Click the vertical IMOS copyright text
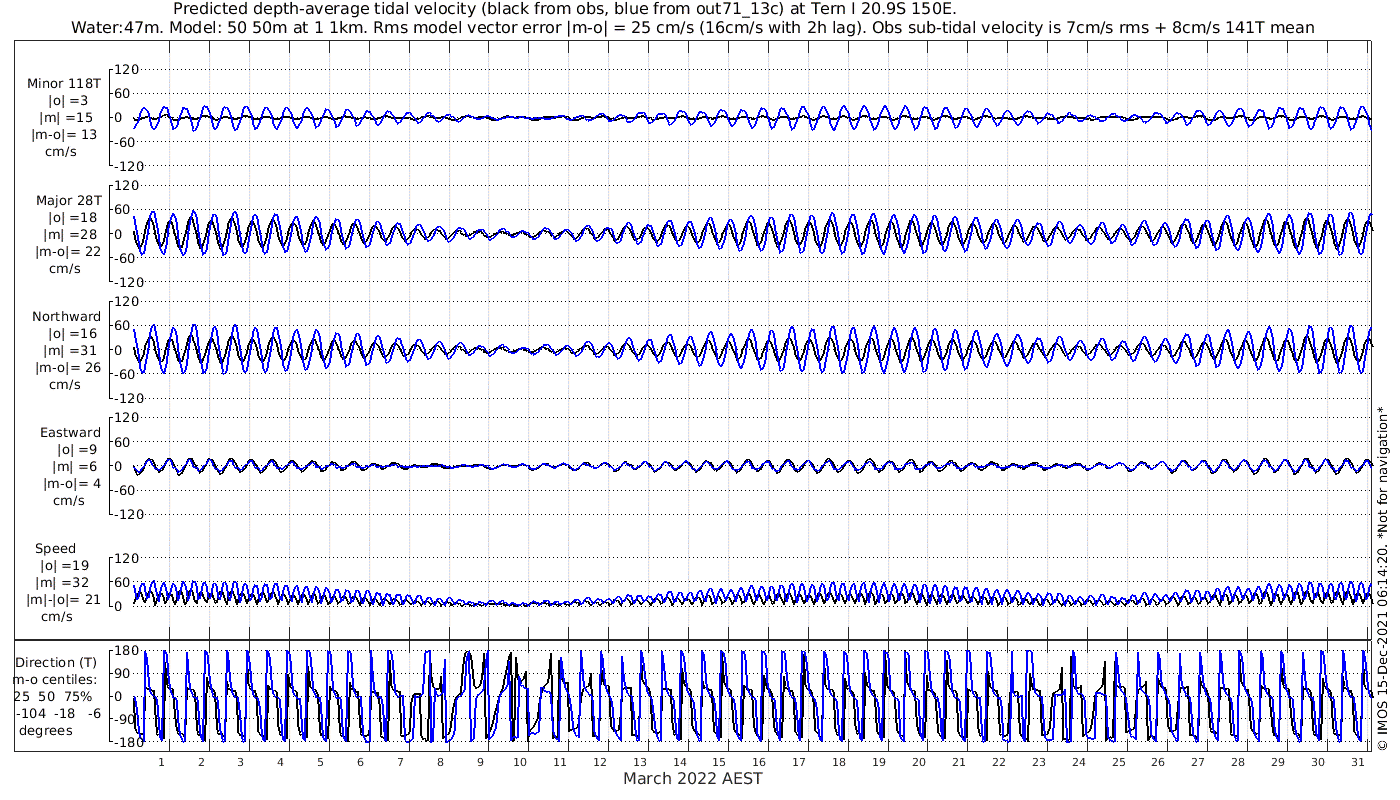This screenshot has width=1400, height=800. point(1383,578)
